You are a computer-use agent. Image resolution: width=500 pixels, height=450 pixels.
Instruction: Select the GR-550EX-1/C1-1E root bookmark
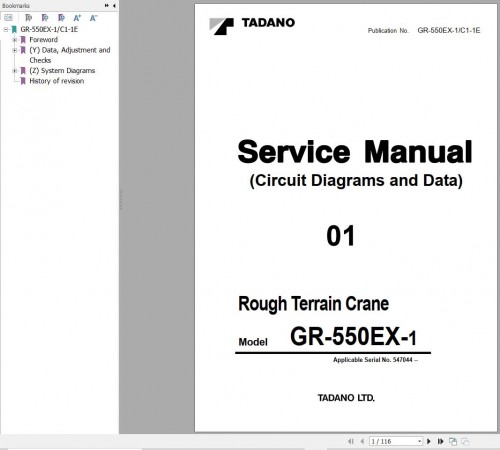tap(49, 29)
